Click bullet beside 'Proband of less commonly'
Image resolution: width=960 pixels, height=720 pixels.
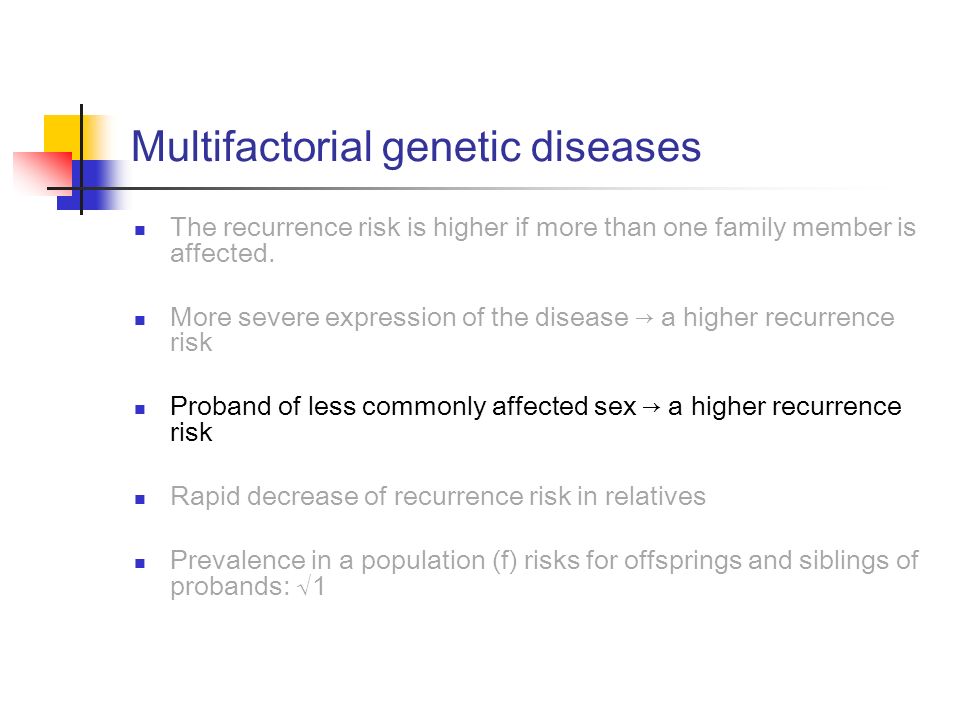(x=140, y=409)
